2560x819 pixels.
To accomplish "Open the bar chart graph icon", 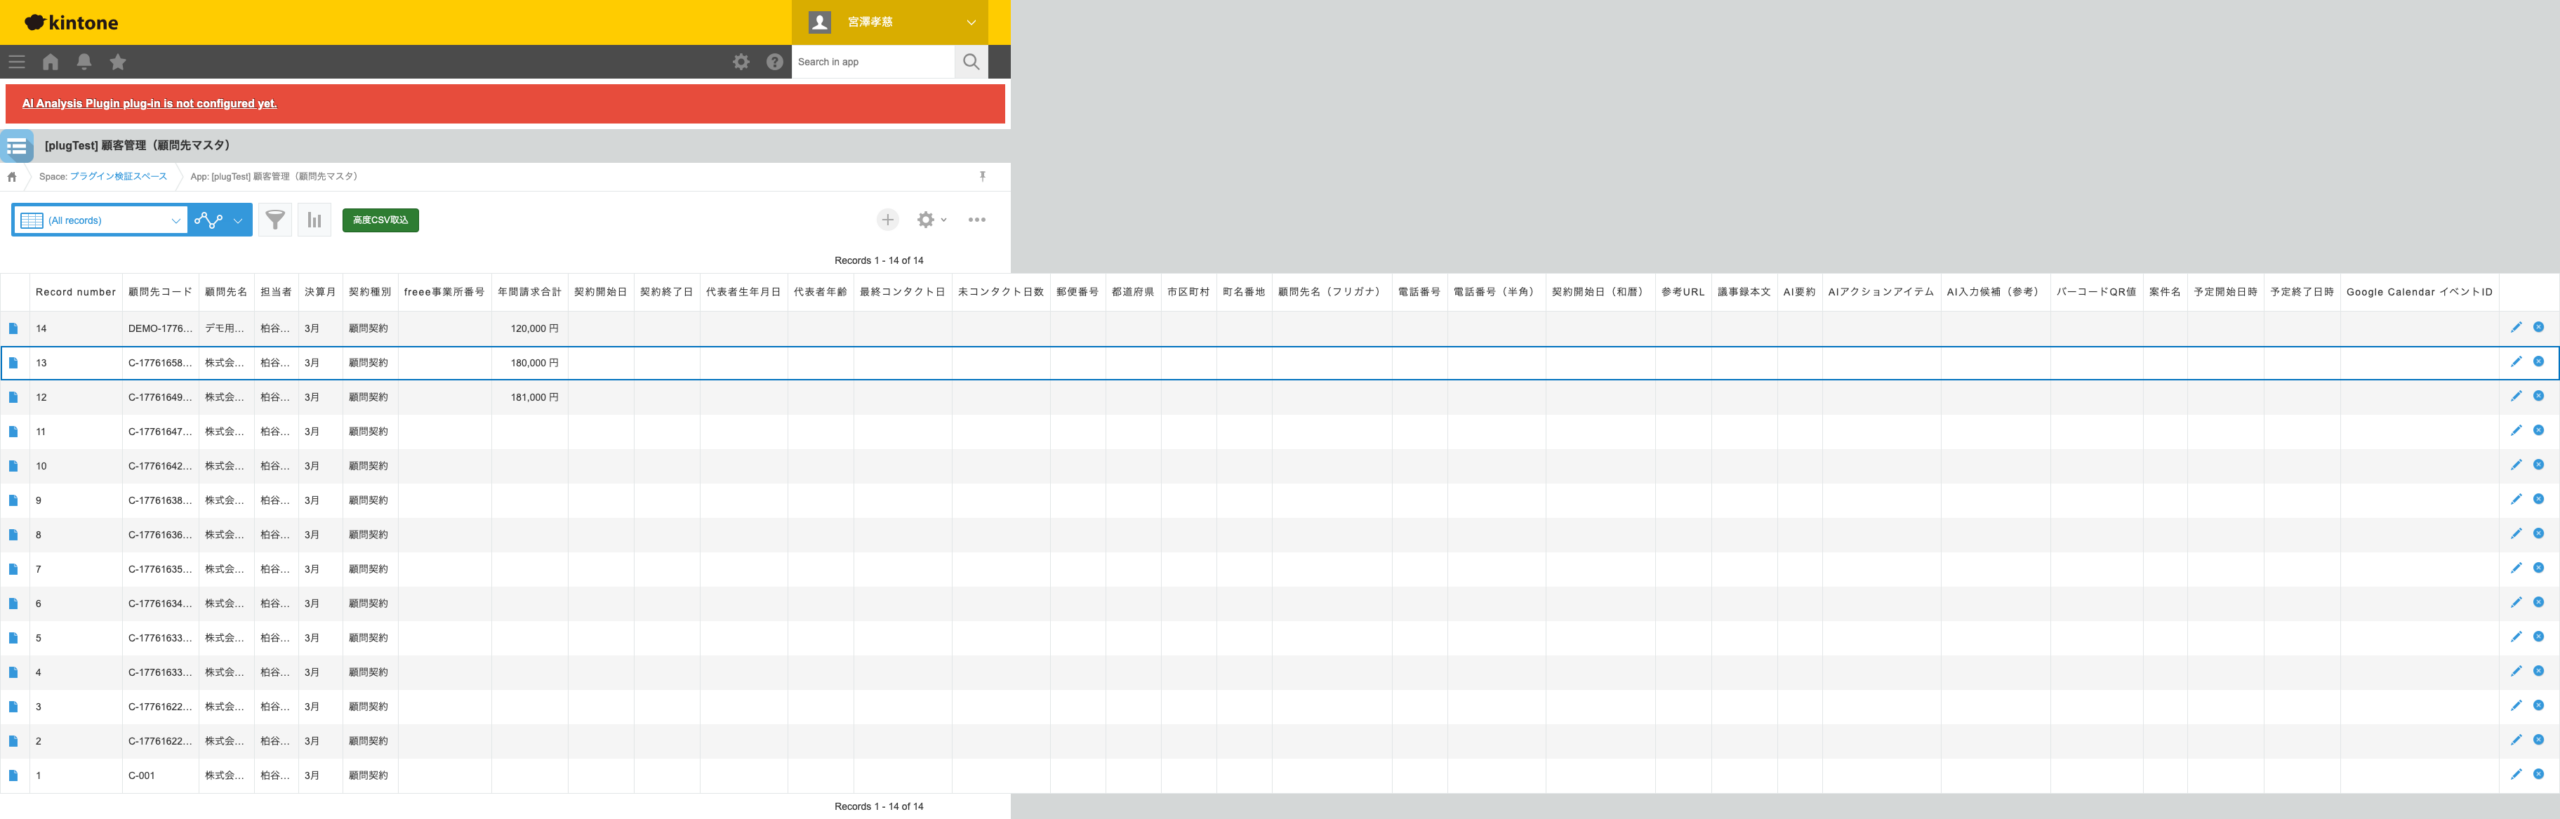I will point(314,220).
